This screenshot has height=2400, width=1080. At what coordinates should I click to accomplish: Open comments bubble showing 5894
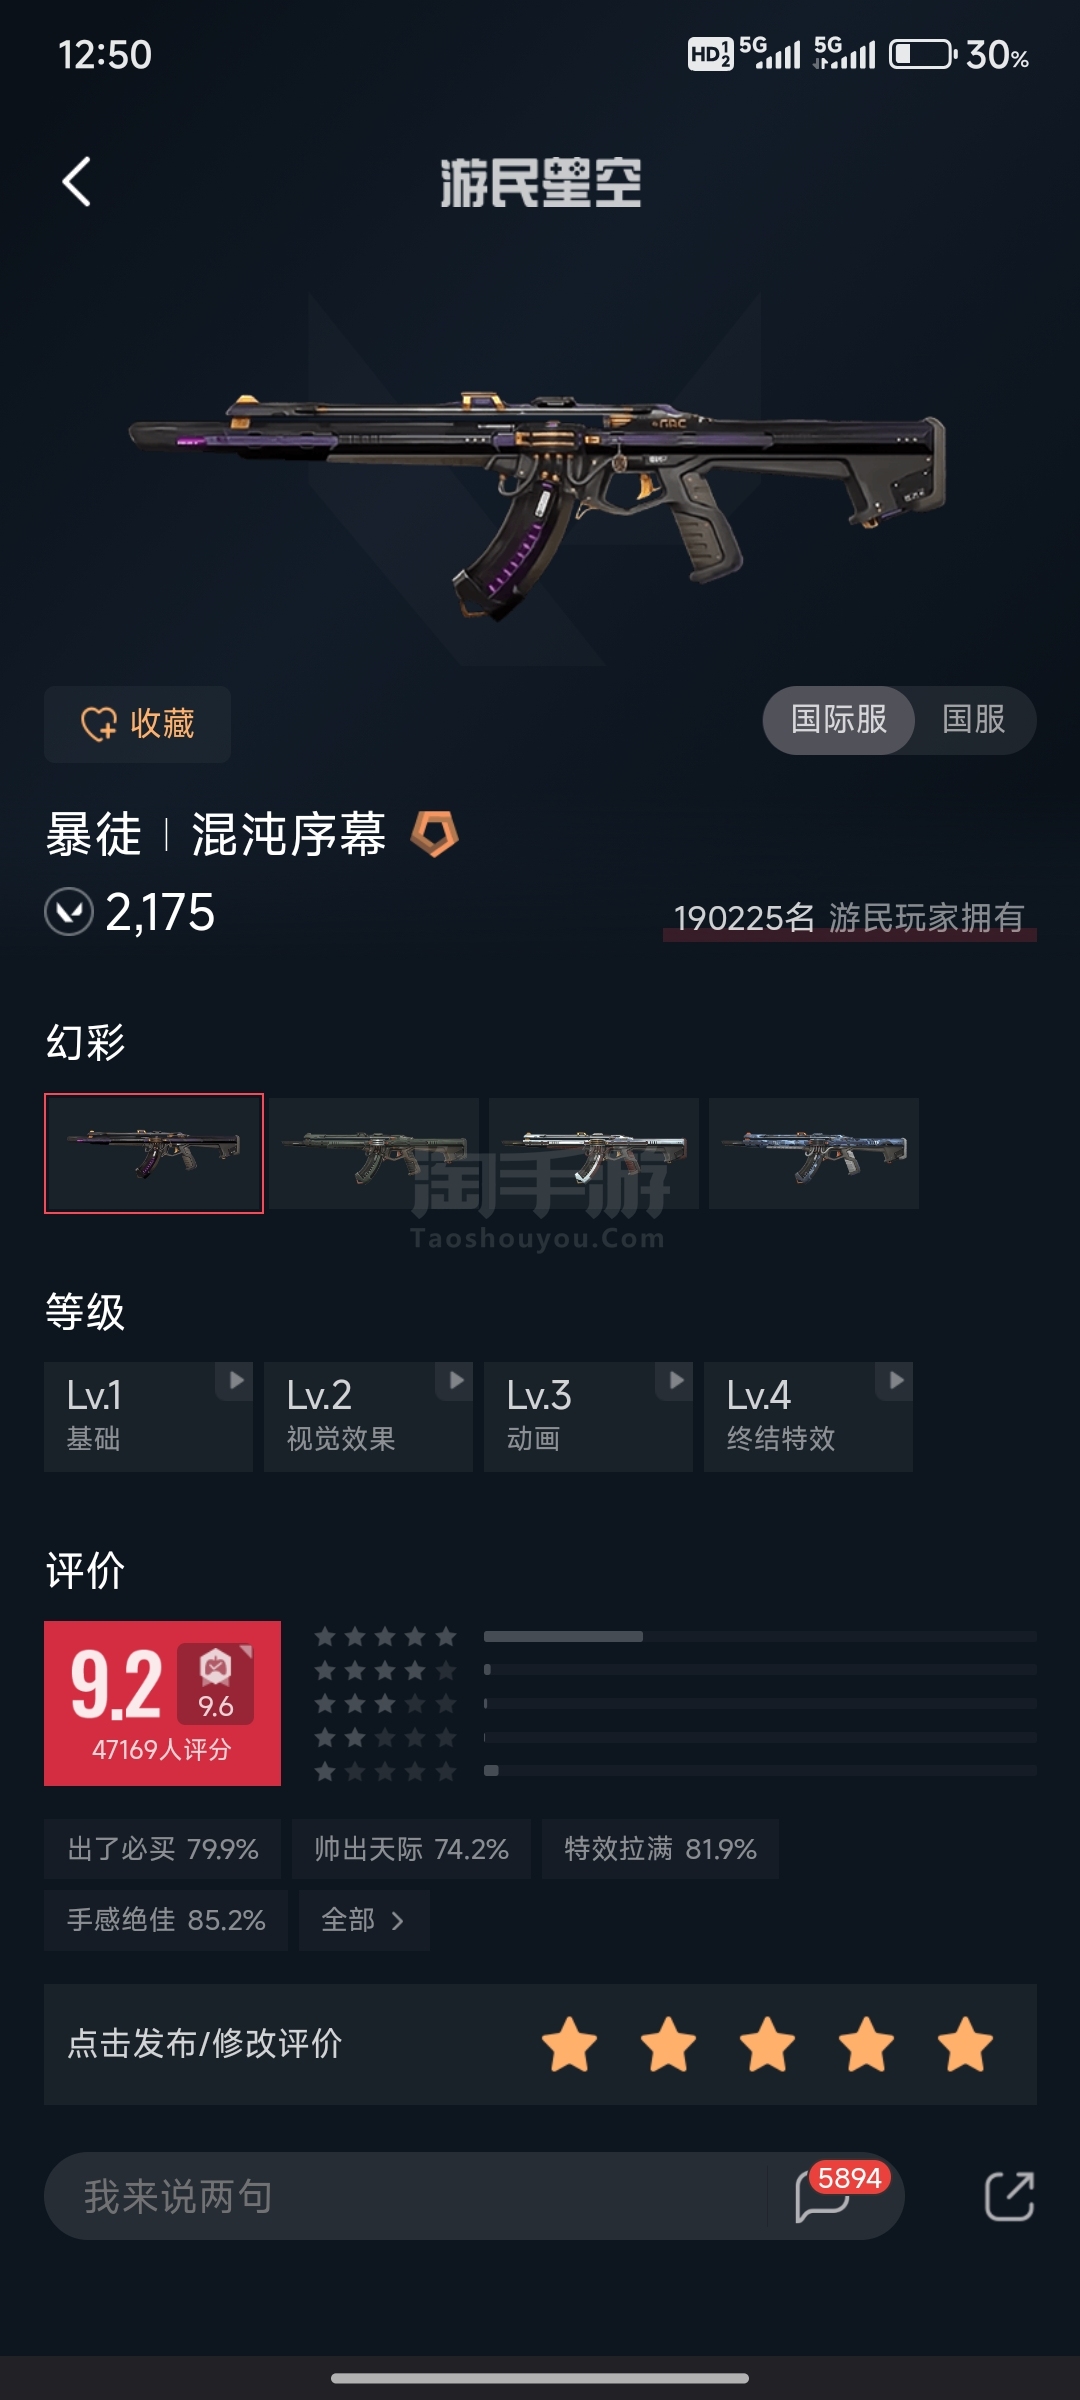[838, 2194]
